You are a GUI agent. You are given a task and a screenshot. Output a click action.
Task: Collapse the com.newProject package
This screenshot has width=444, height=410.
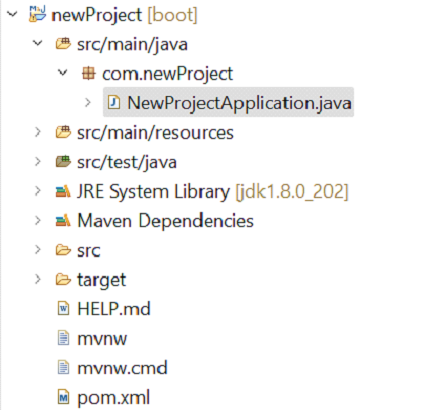click(63, 73)
